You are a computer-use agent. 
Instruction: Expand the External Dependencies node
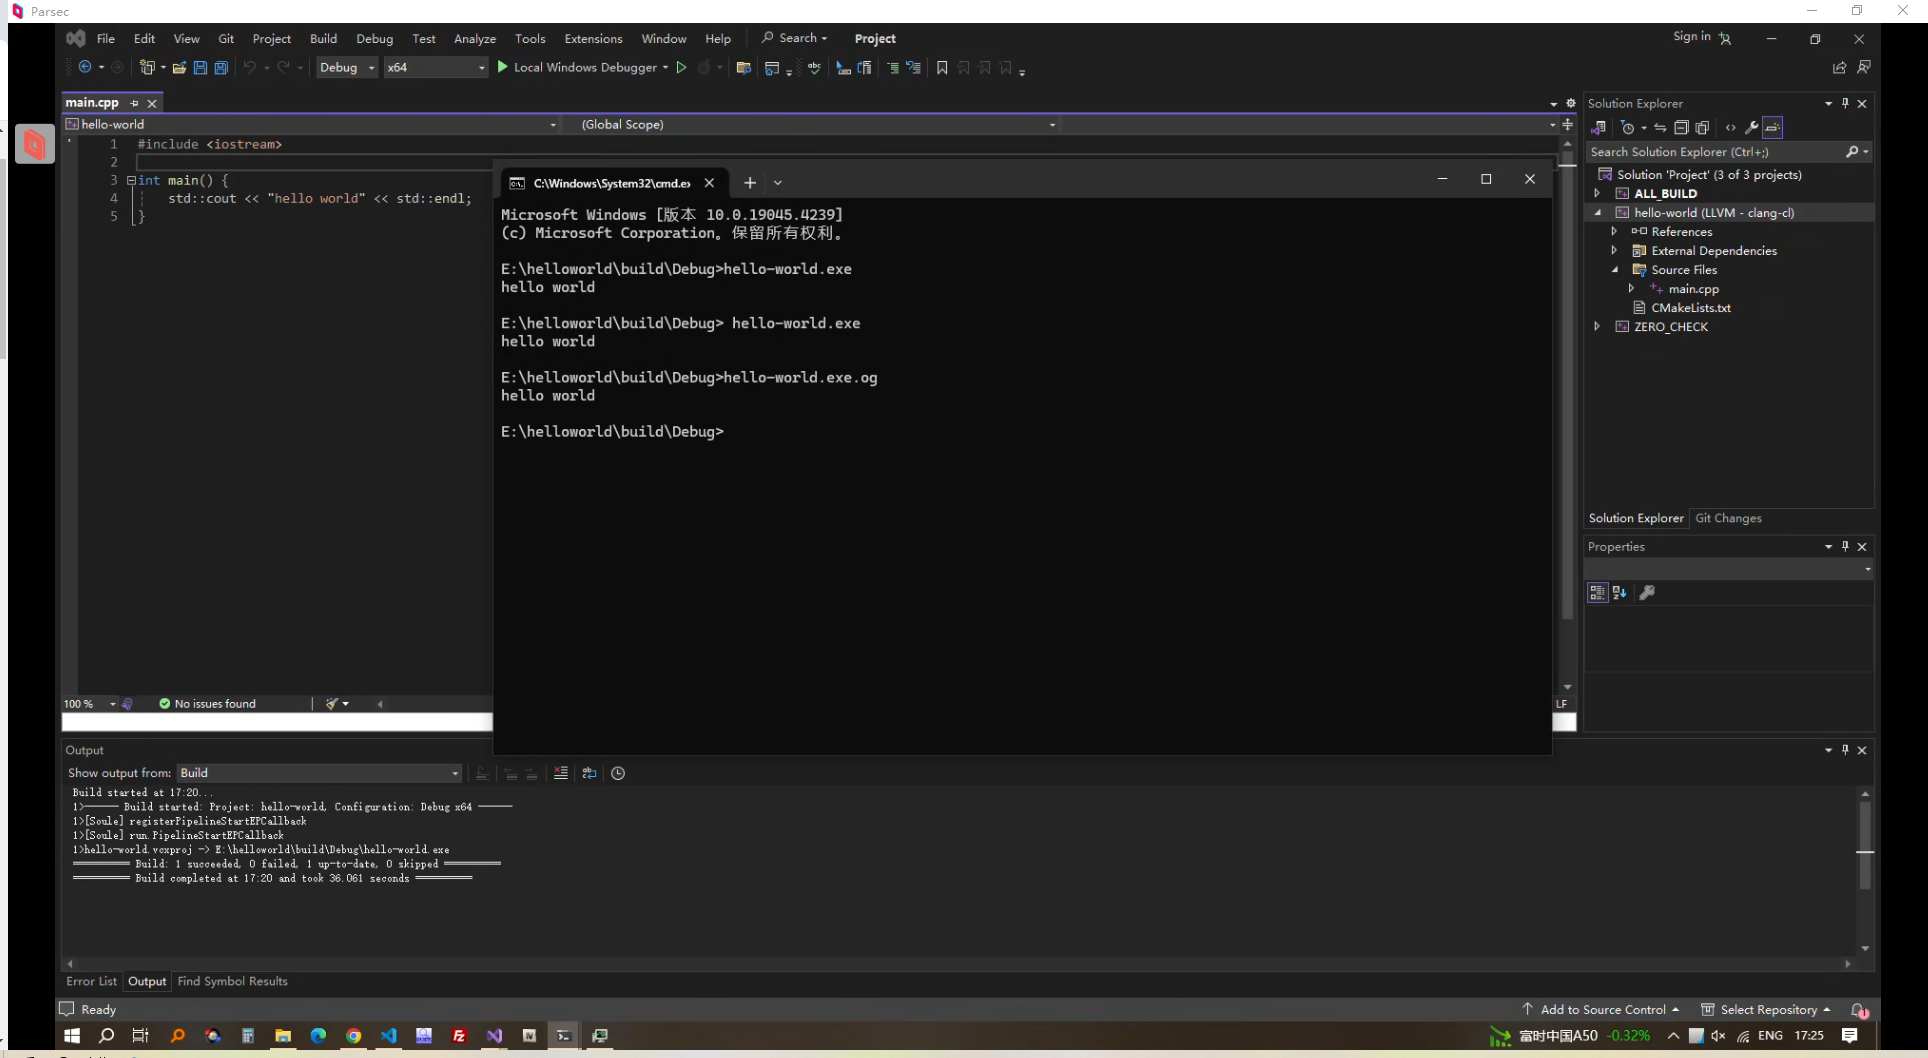pos(1614,250)
